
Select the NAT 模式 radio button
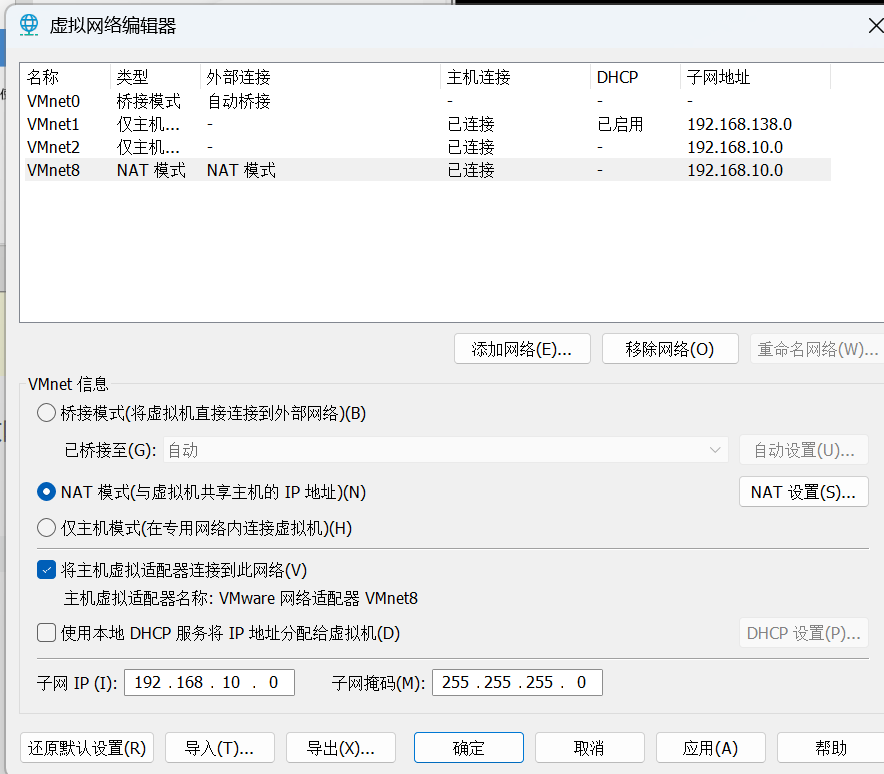pos(46,492)
